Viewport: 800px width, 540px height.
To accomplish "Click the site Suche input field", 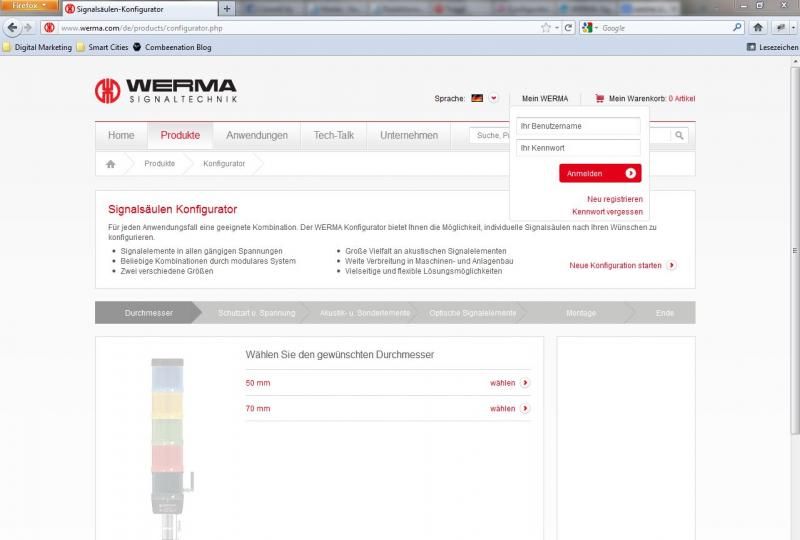I will click(x=489, y=135).
